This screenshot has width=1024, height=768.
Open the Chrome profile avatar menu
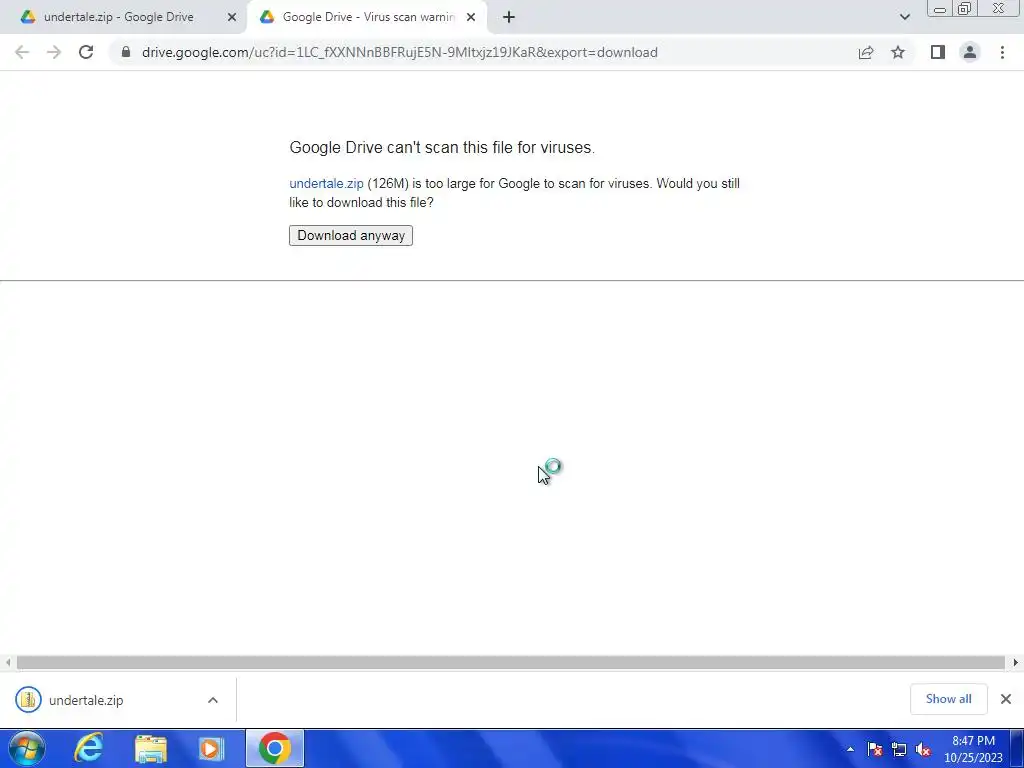click(x=970, y=52)
